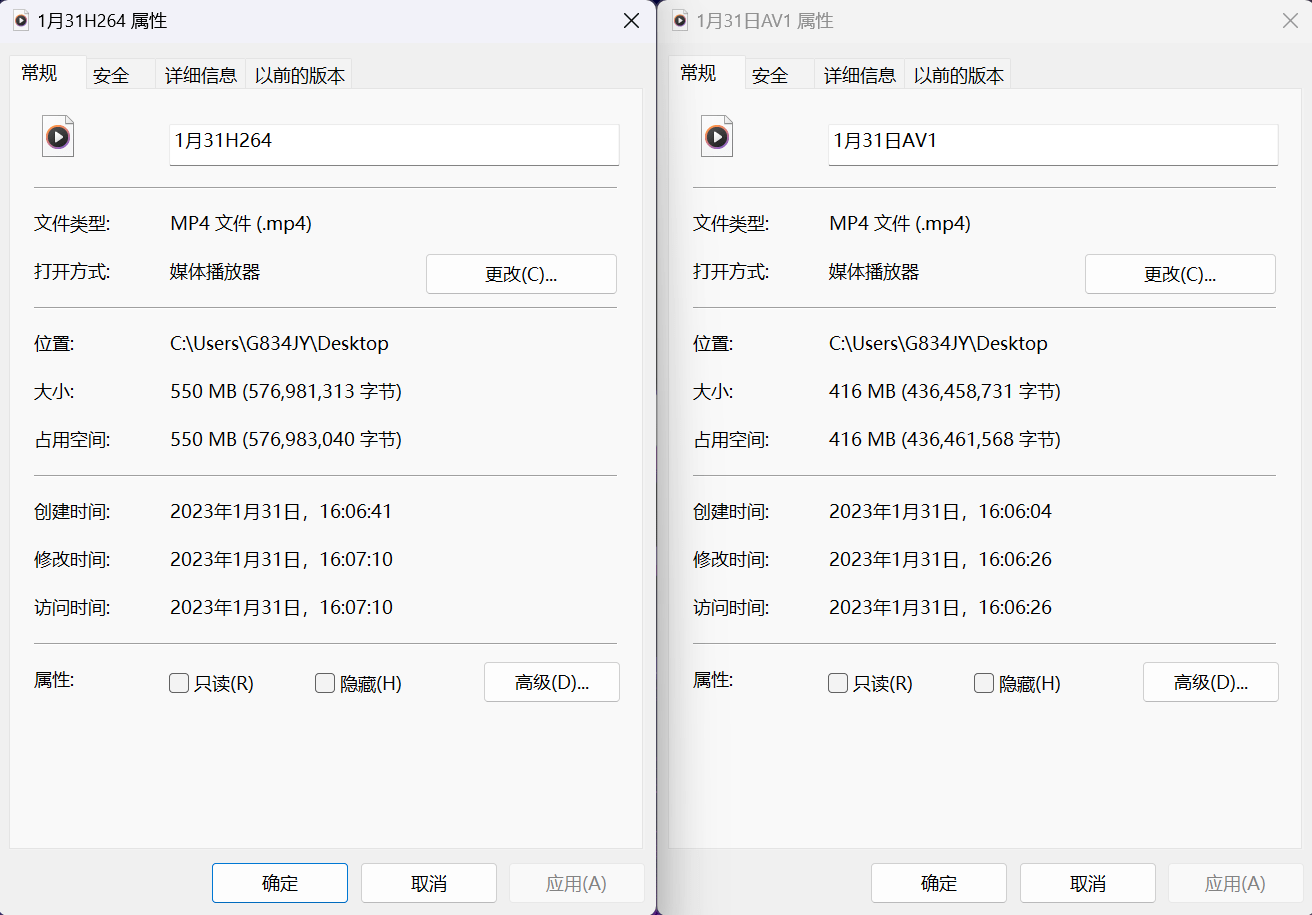Enable 隐藏(H) checkbox in AV1 window
Screen dimensions: 1312x915
983,683
